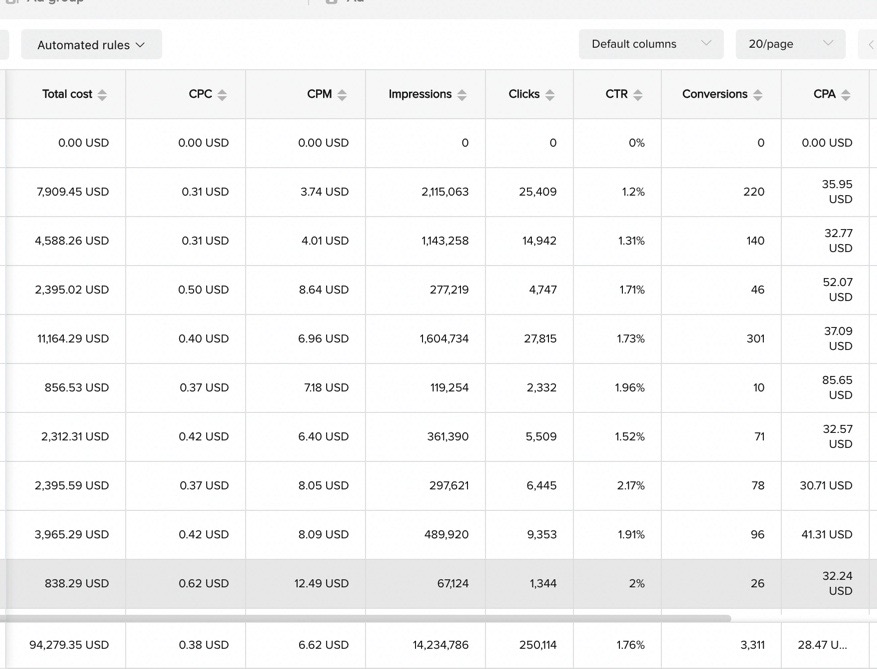Toggle sort order on the CTR column

640,93
